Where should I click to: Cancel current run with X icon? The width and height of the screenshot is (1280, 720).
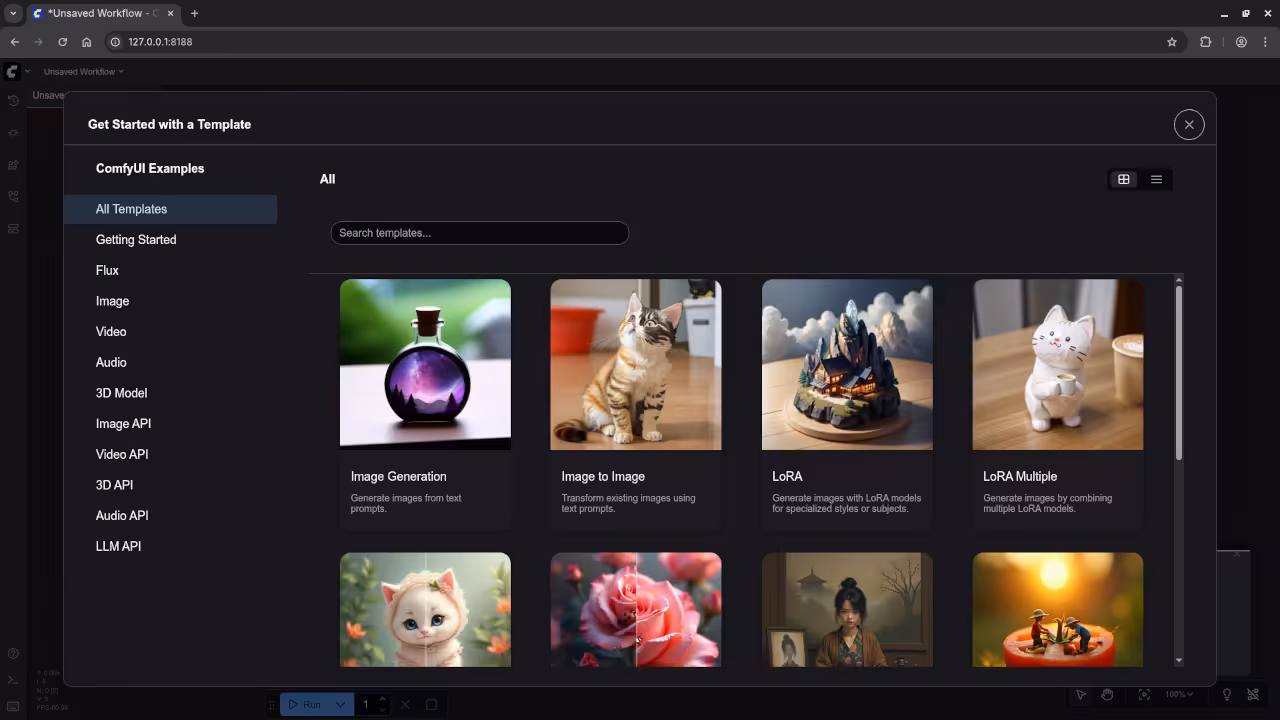[405, 705]
